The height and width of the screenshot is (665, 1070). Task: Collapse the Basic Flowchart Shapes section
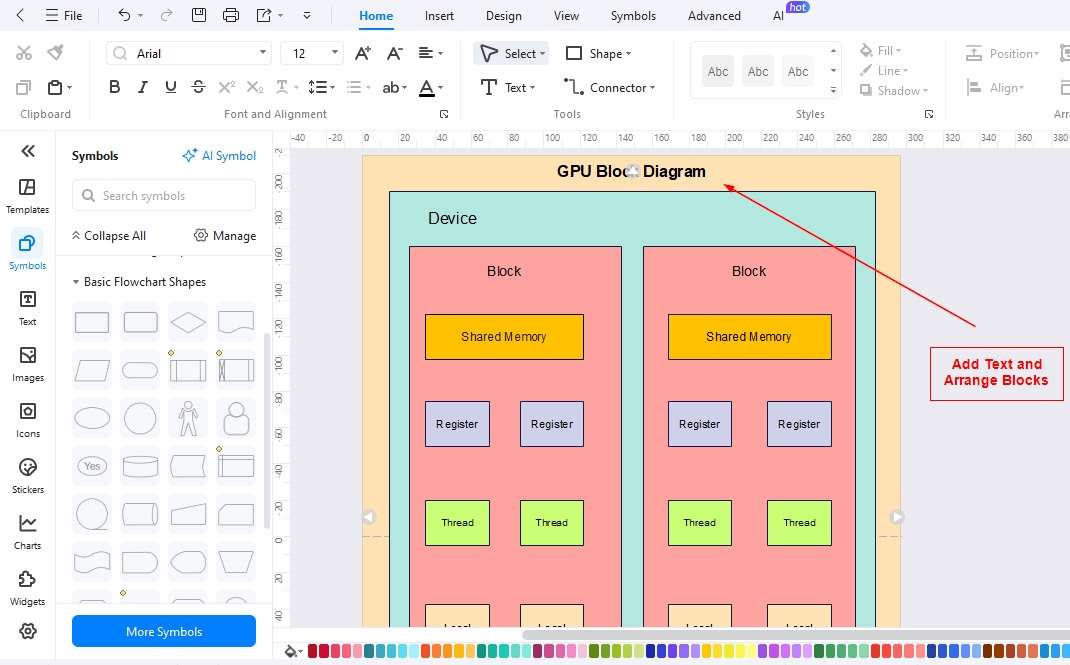tap(75, 282)
